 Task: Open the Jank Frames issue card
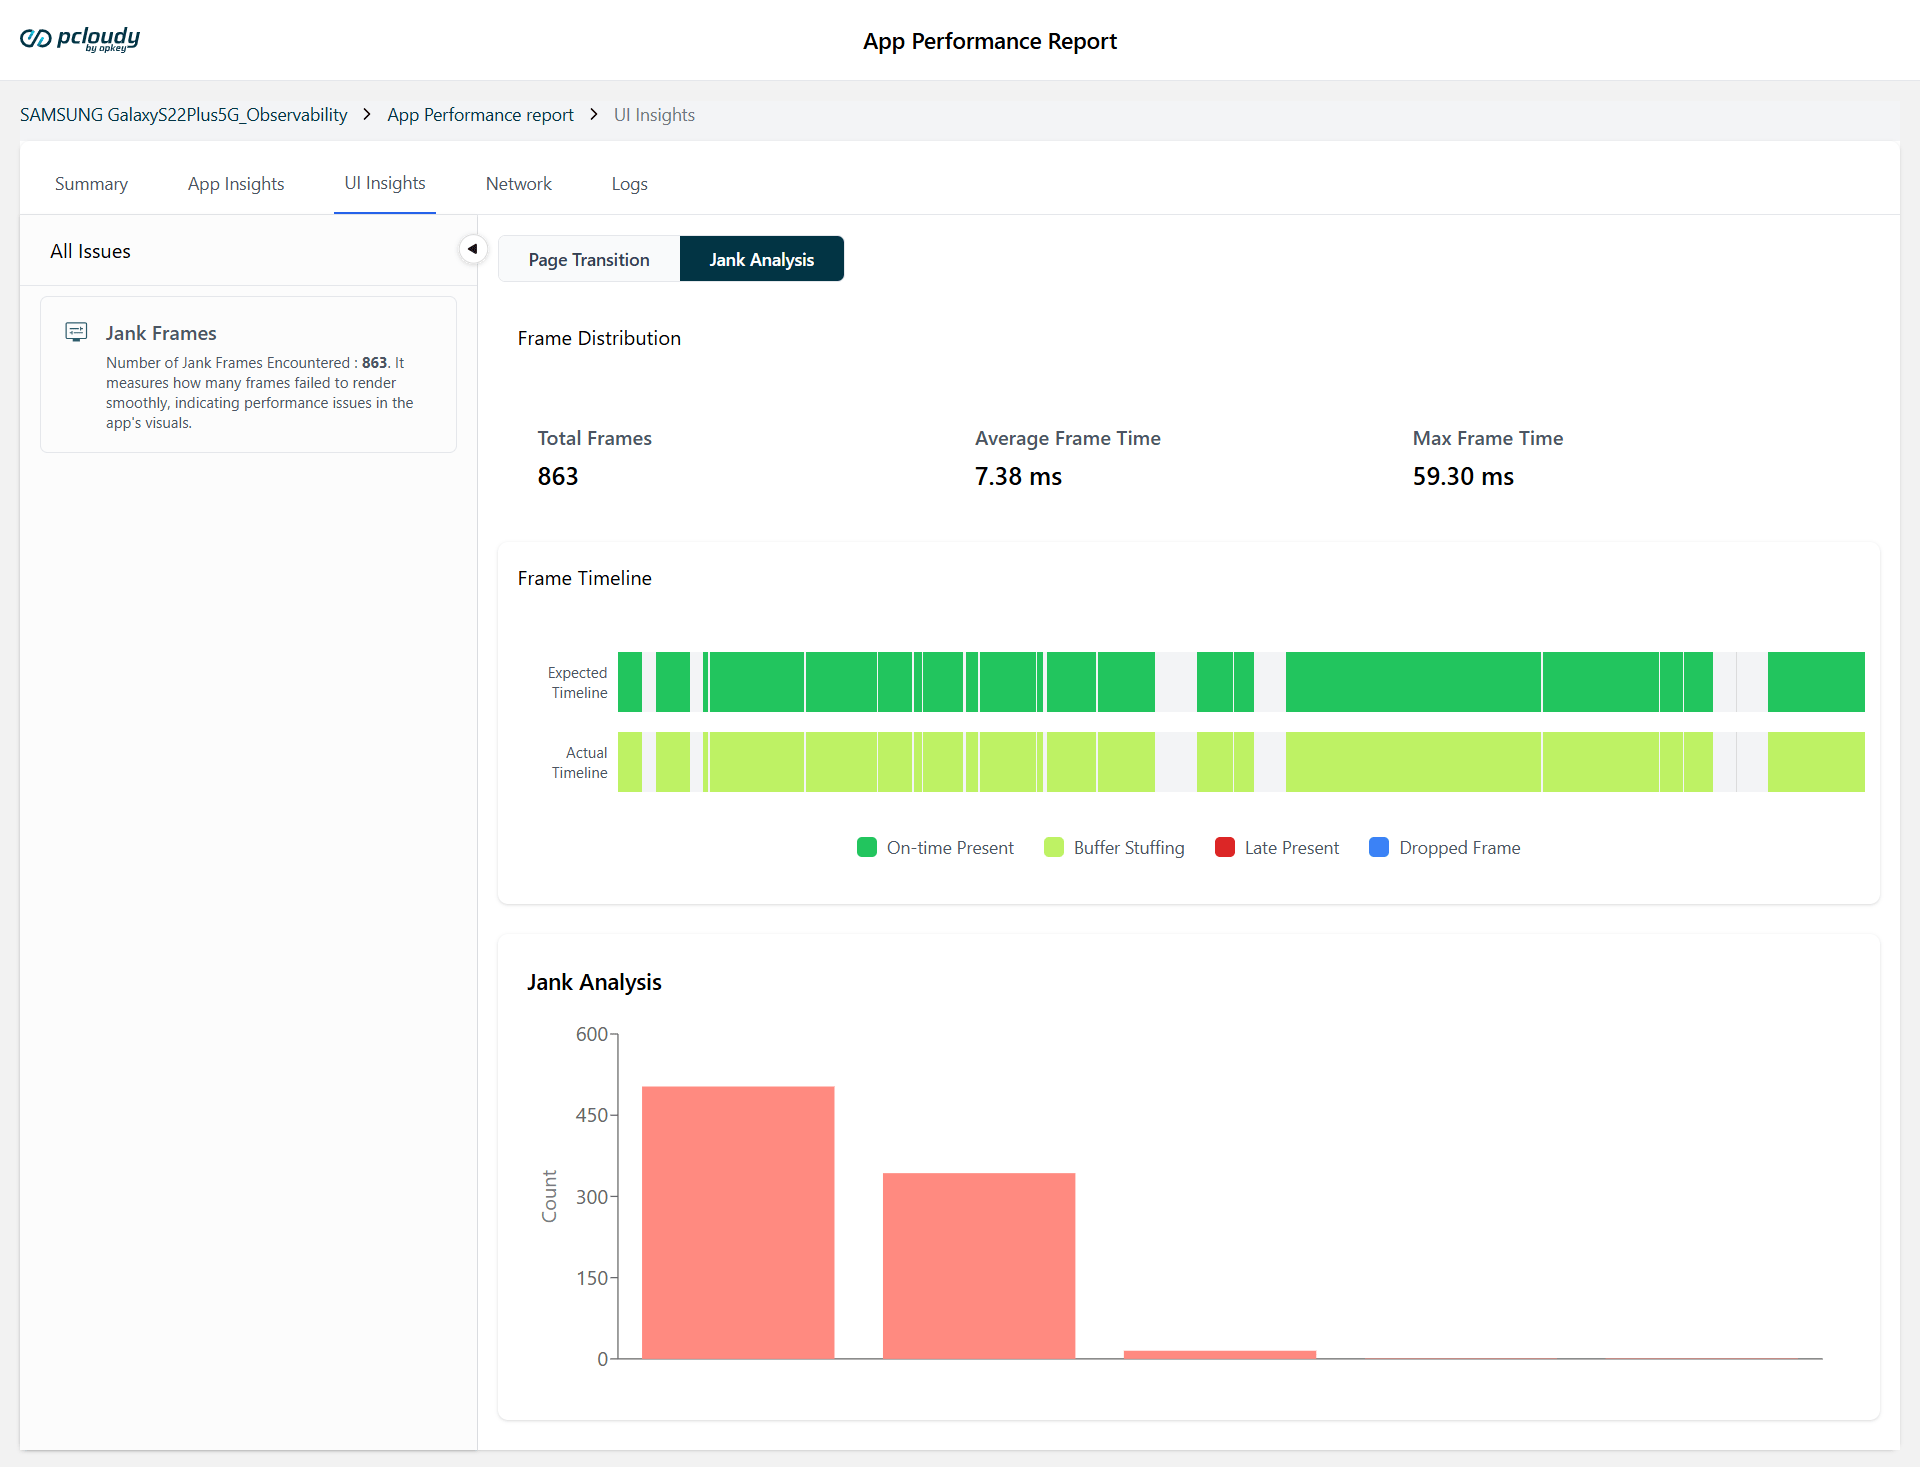coord(248,374)
